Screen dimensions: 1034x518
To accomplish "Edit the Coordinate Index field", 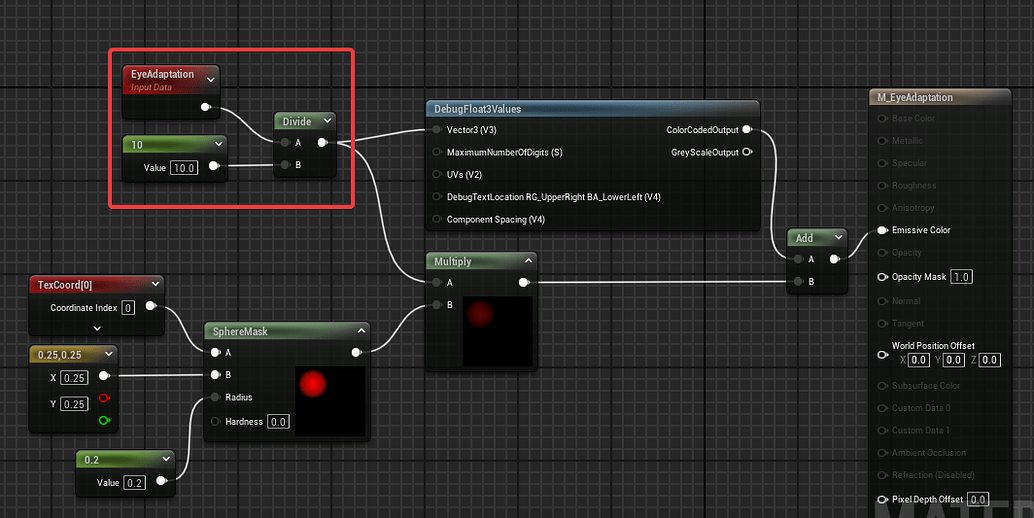I will (128, 308).
